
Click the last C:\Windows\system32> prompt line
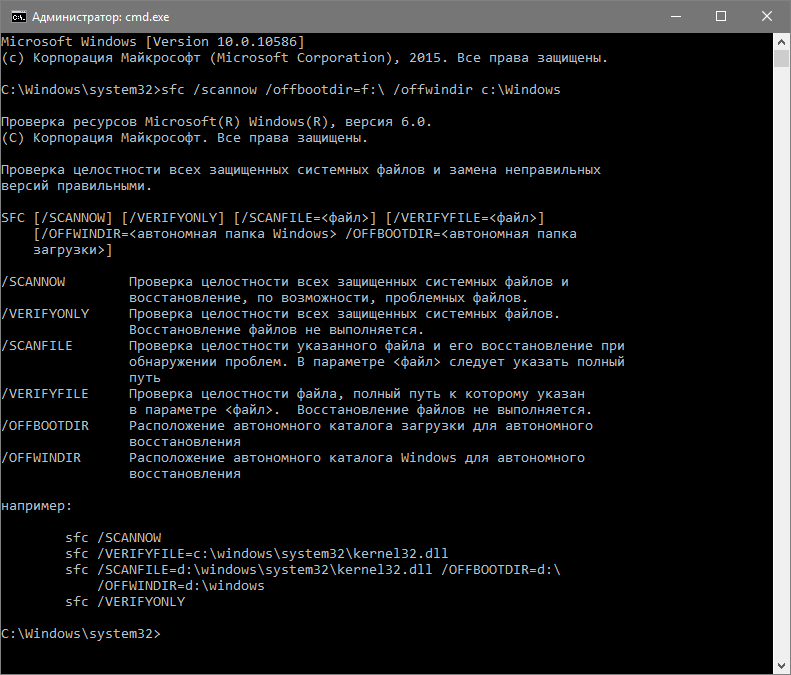[81, 634]
